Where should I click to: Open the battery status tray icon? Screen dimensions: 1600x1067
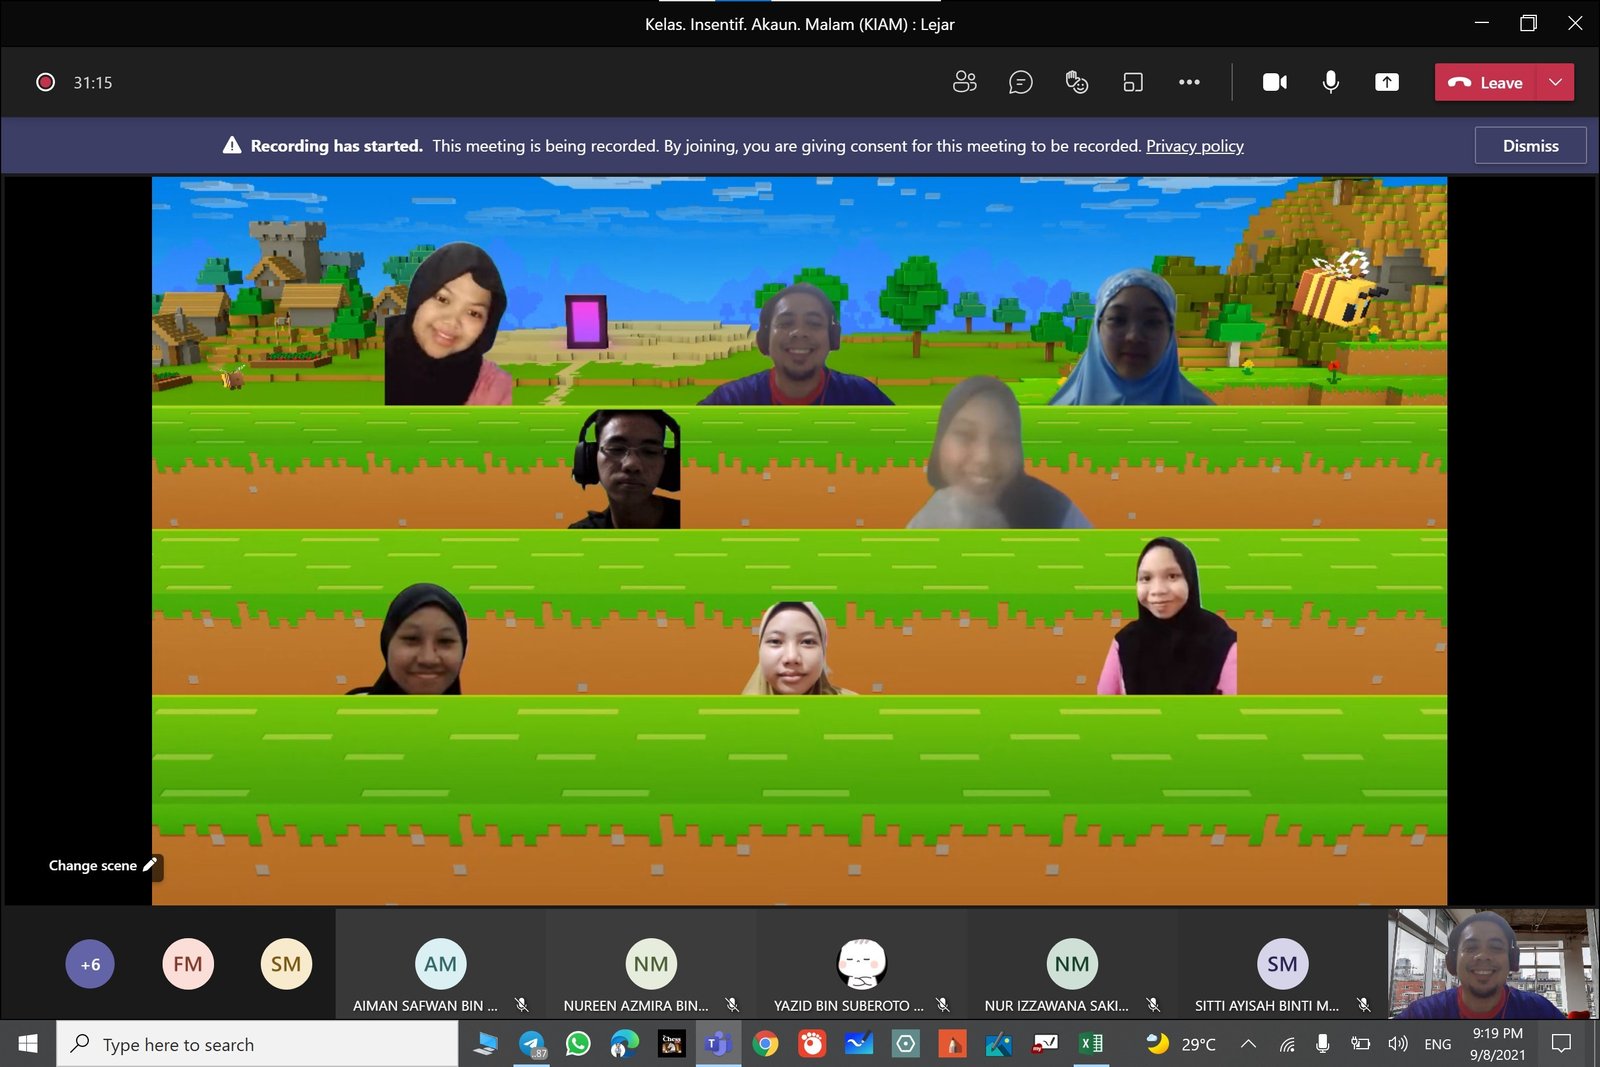tap(1360, 1044)
